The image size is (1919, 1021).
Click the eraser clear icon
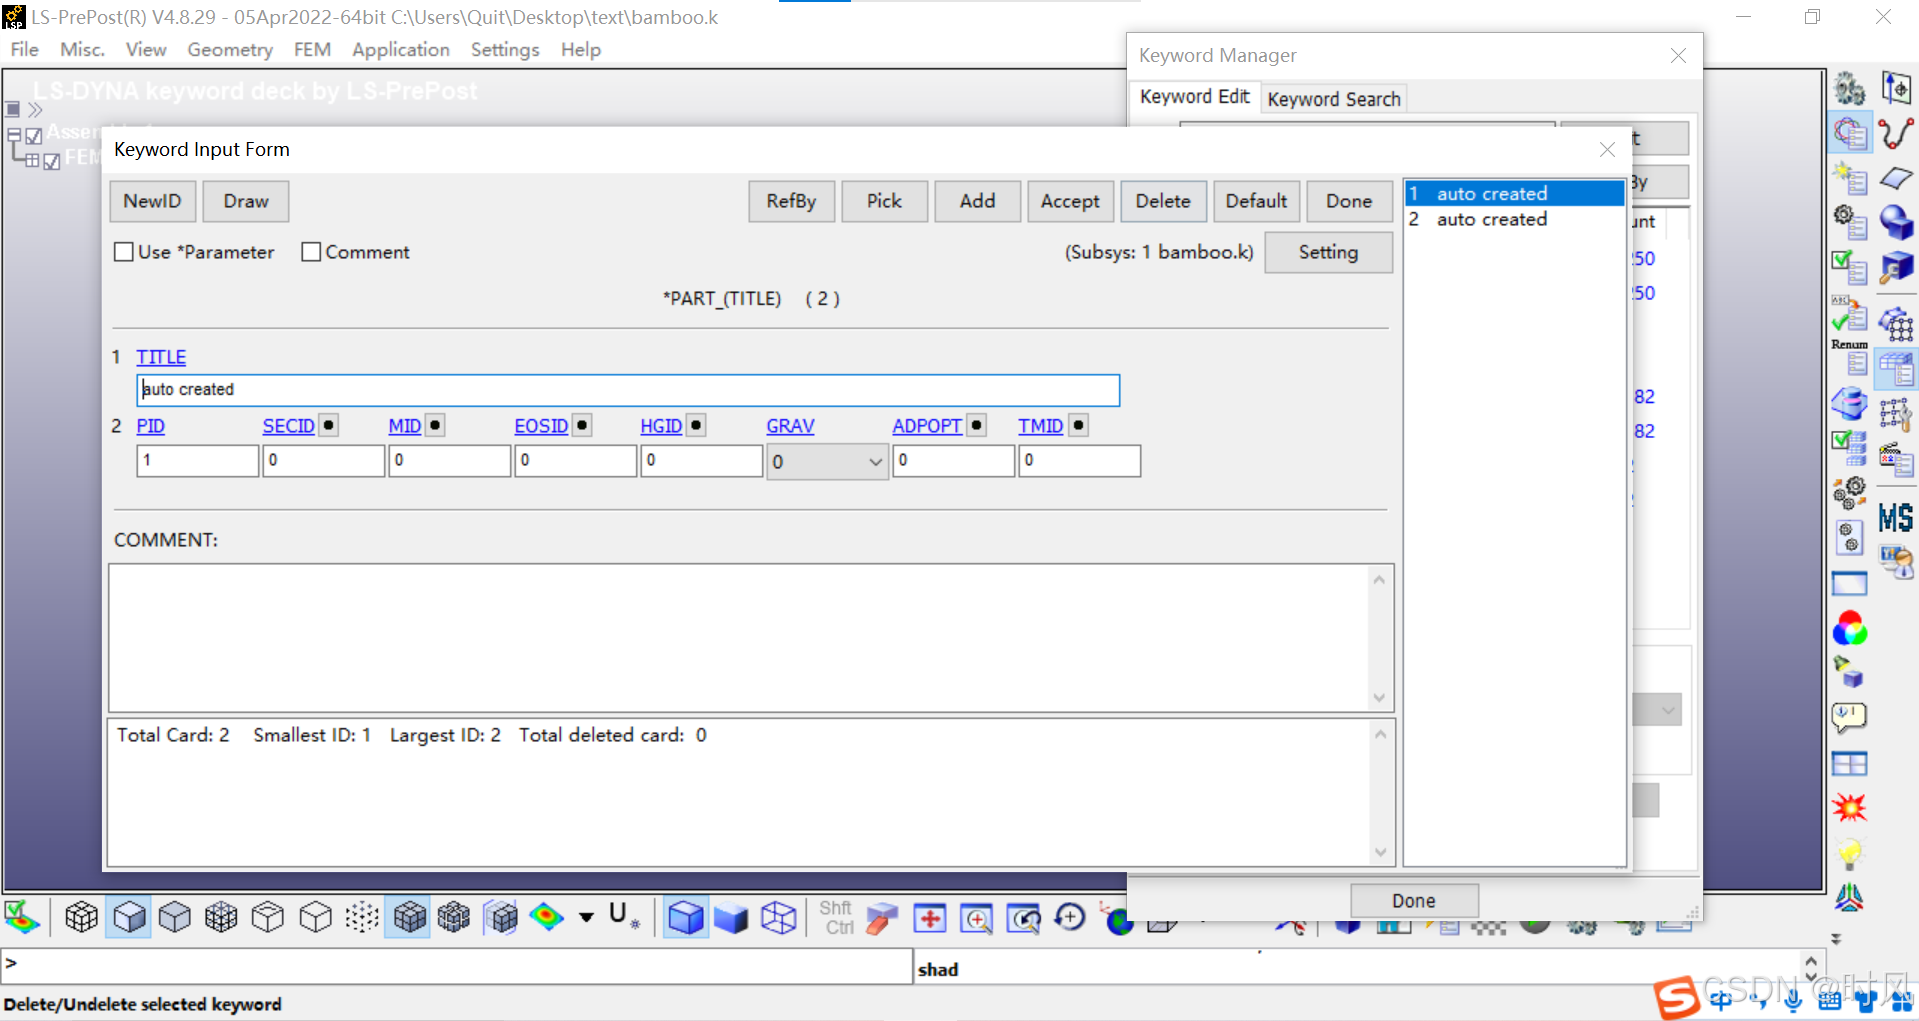tap(881, 918)
